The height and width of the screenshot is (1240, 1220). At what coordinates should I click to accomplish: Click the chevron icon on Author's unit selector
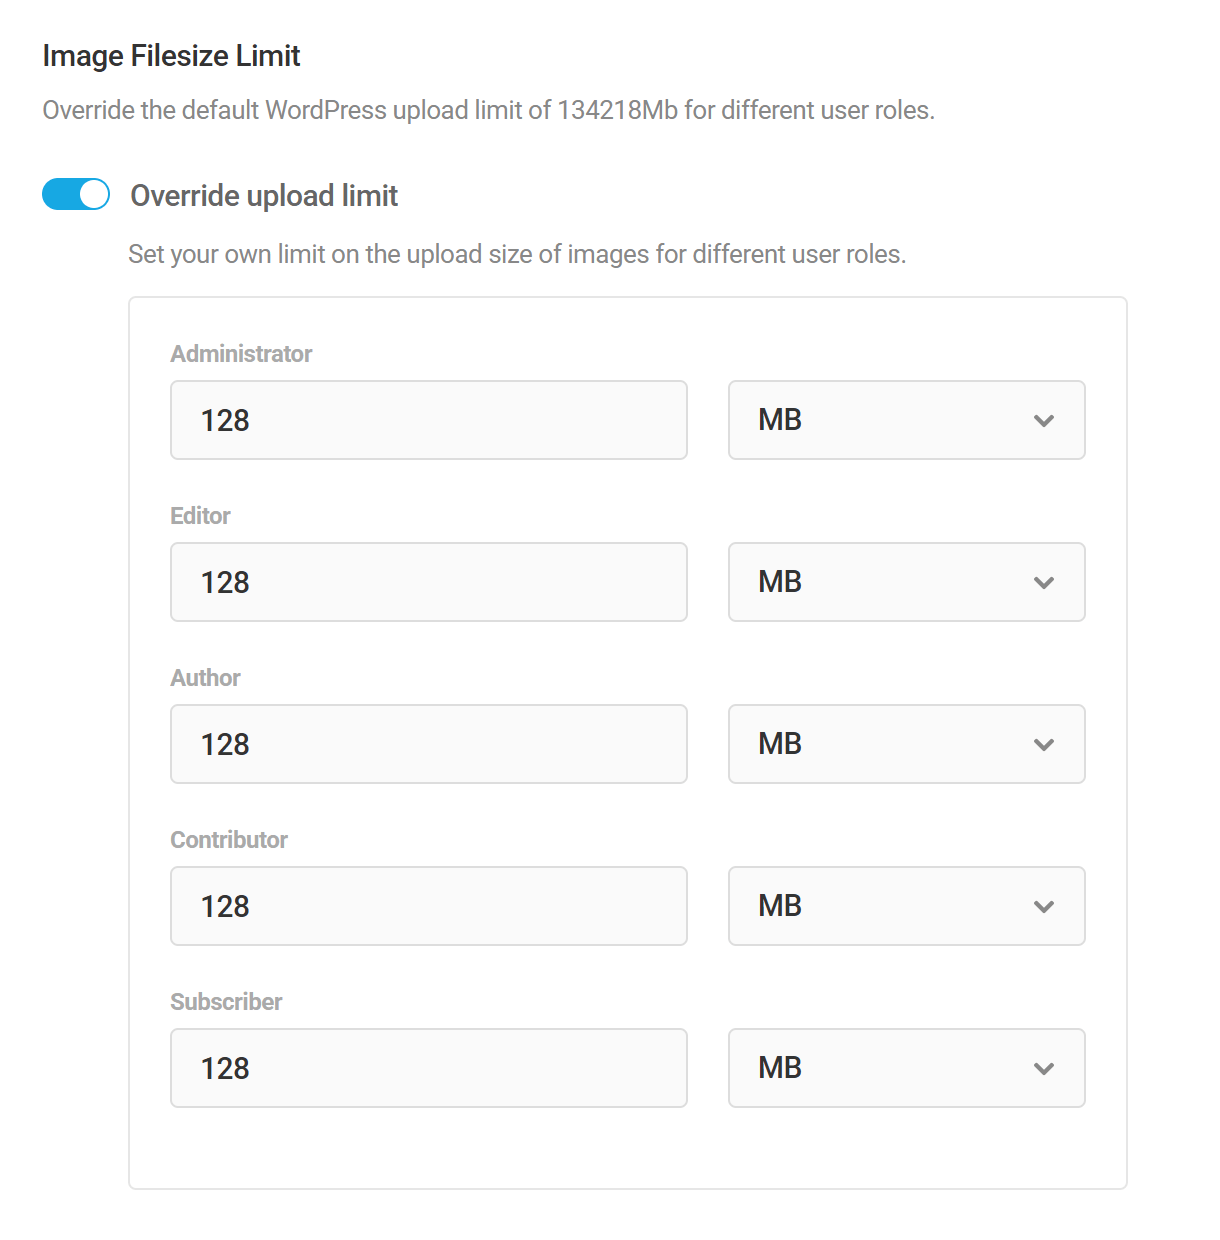coord(1044,745)
